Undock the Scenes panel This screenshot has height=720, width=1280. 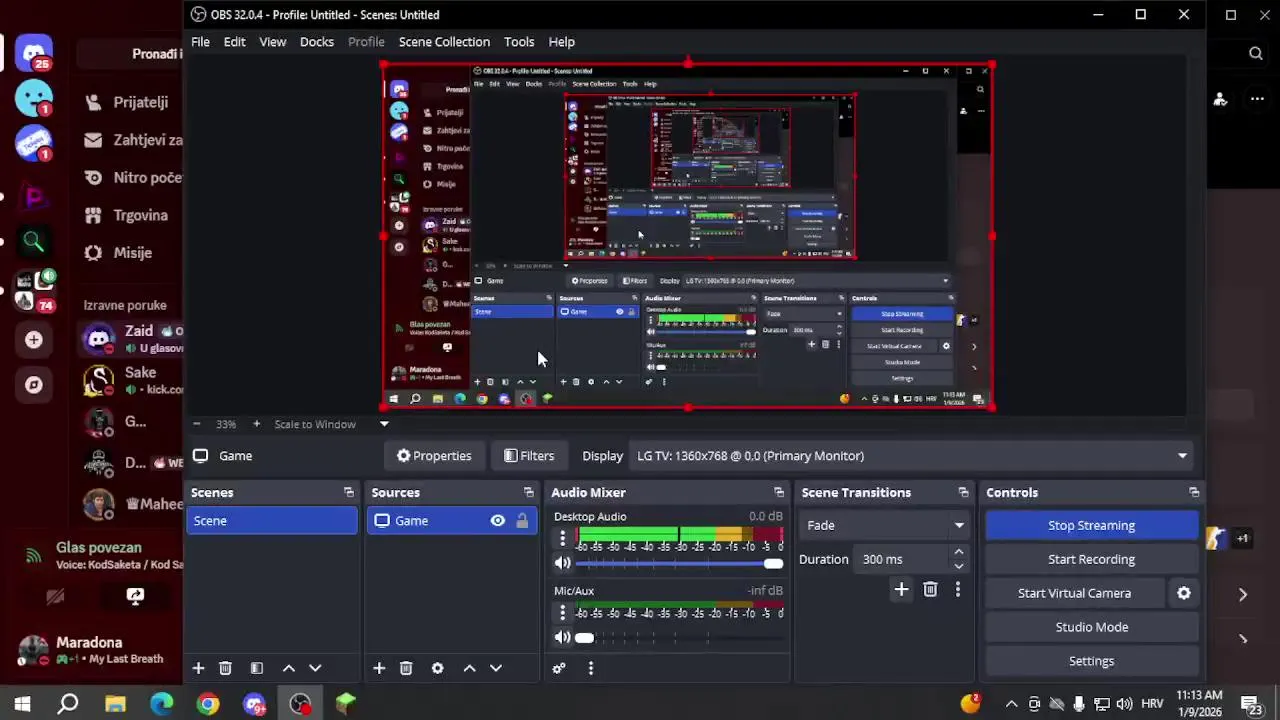348,492
